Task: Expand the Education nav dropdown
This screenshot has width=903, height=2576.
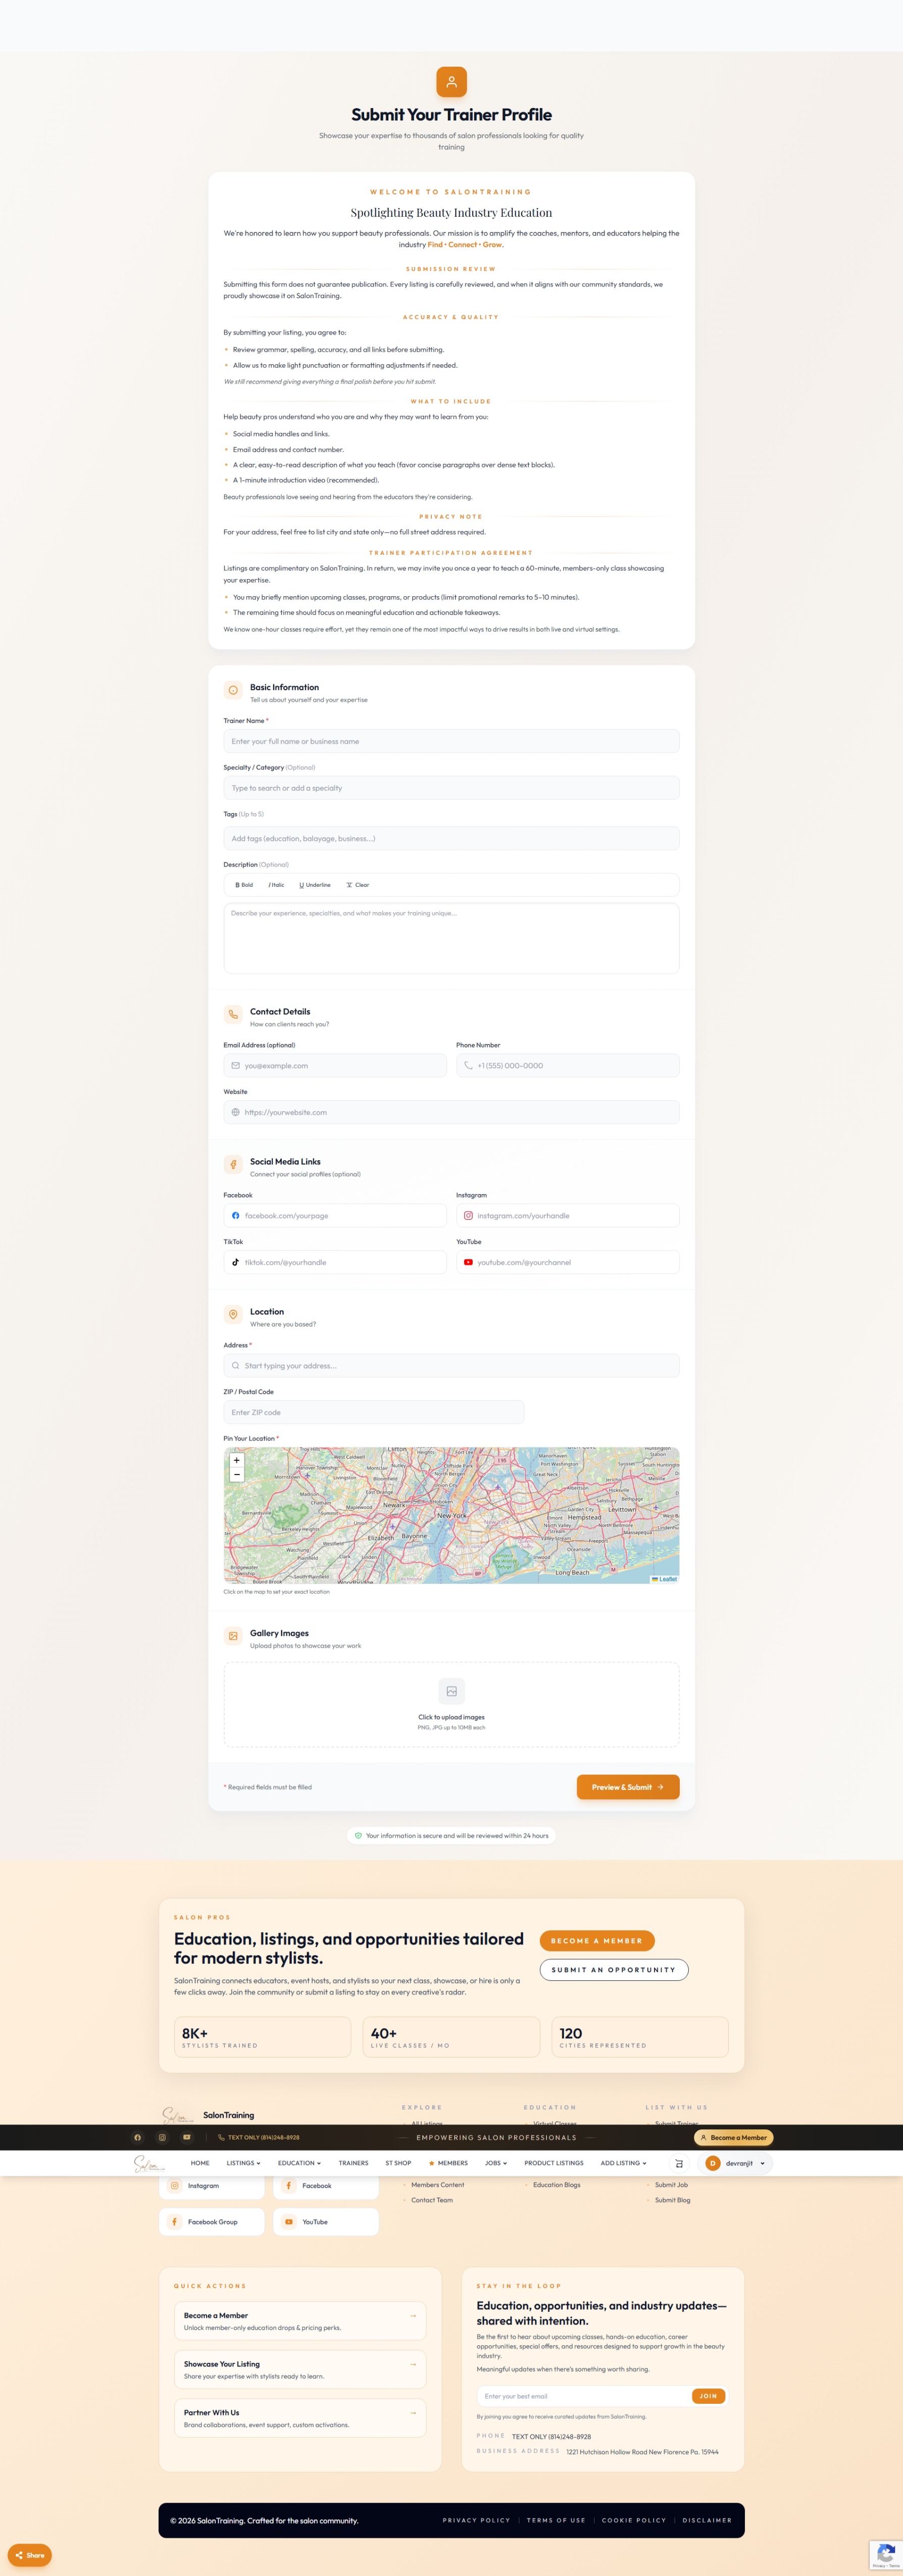Action: coord(299,2163)
